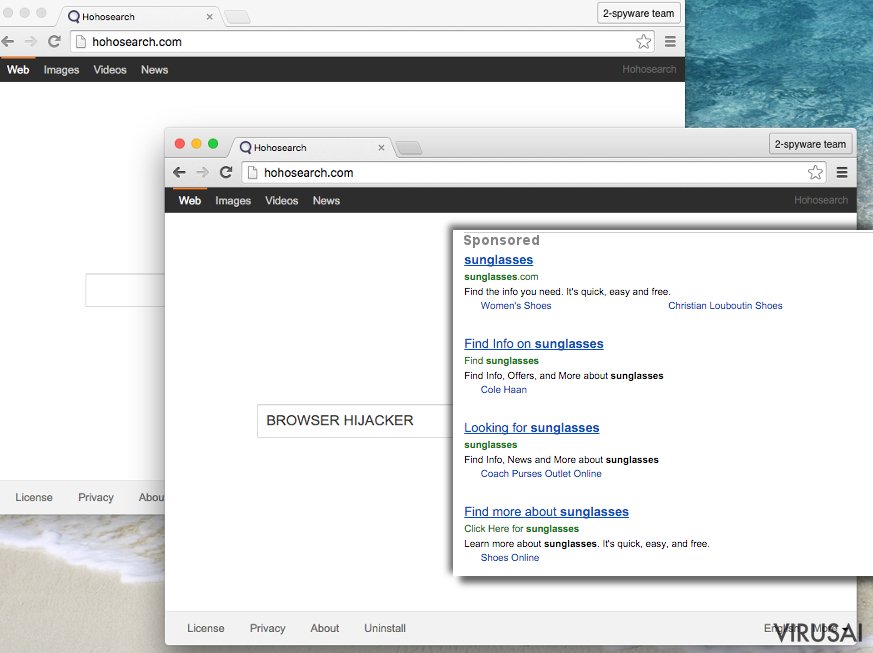Click the page icon in the front address bar

tap(252, 173)
